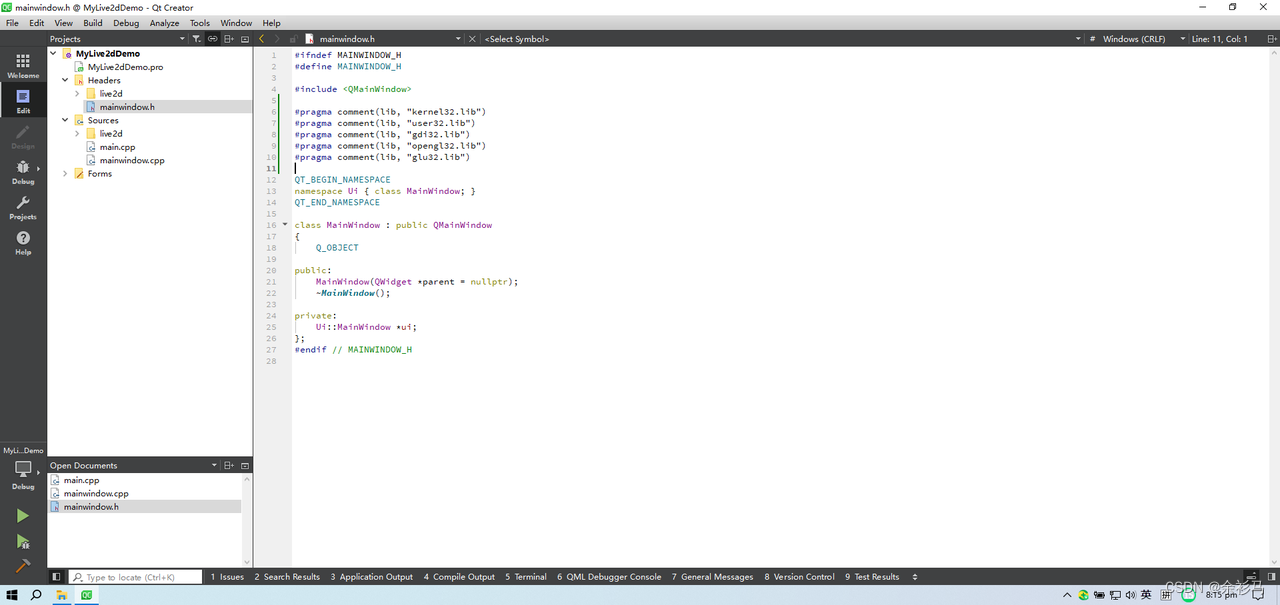Show the QML Debugger Console pane
Screen dimensions: 1280x605
(609, 577)
